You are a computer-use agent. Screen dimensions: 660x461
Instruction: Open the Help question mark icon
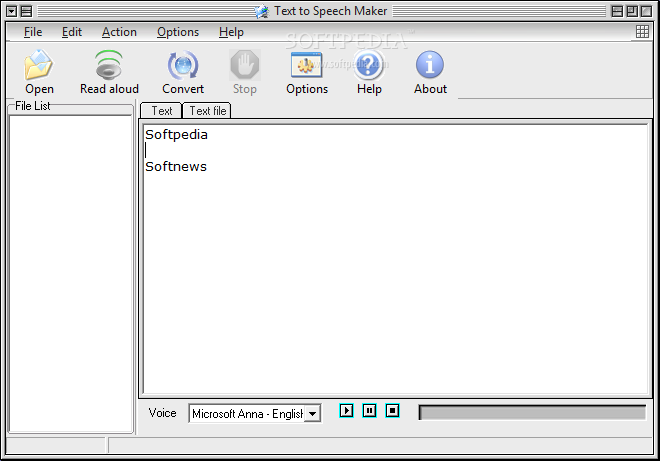coord(368,65)
